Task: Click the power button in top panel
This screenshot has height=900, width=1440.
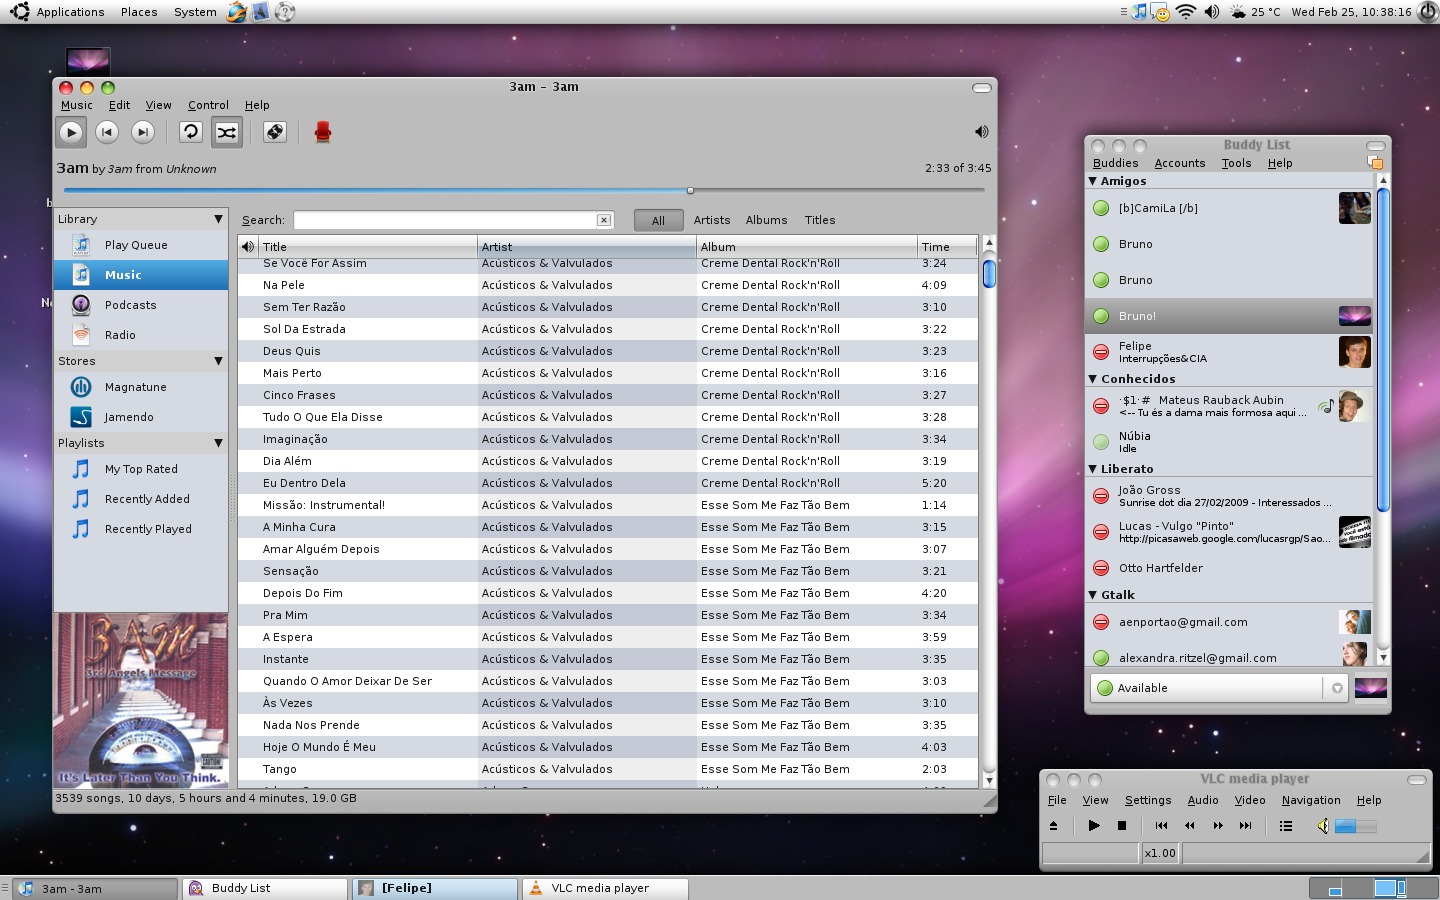Action: click(1428, 12)
